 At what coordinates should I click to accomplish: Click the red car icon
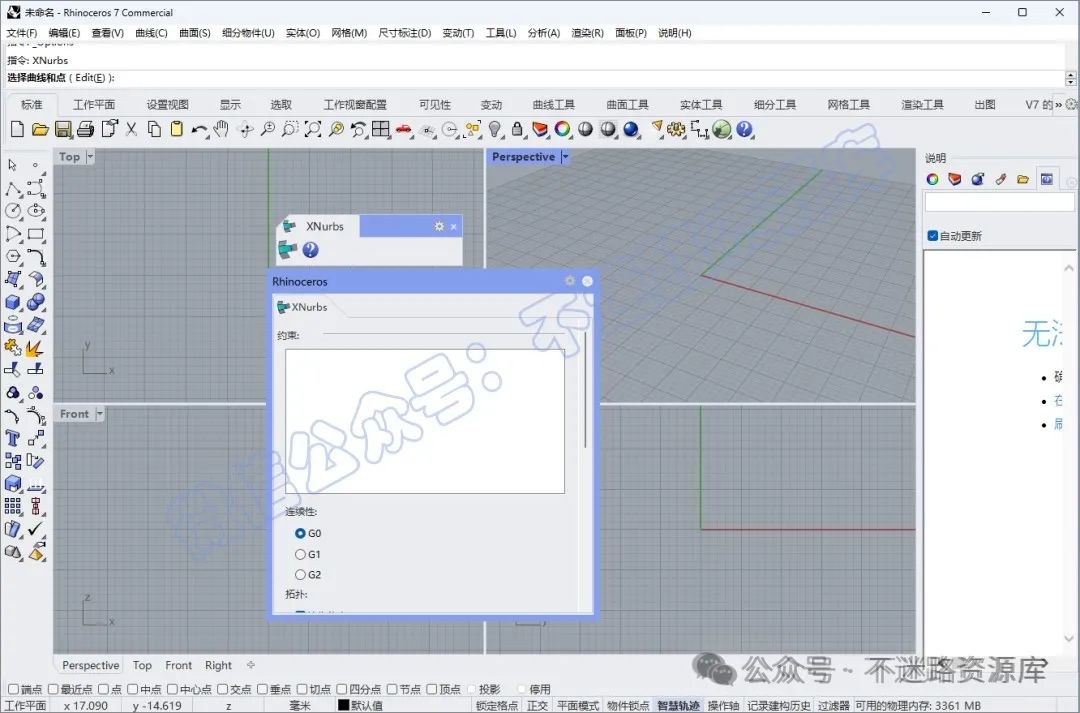pyautogui.click(x=404, y=129)
